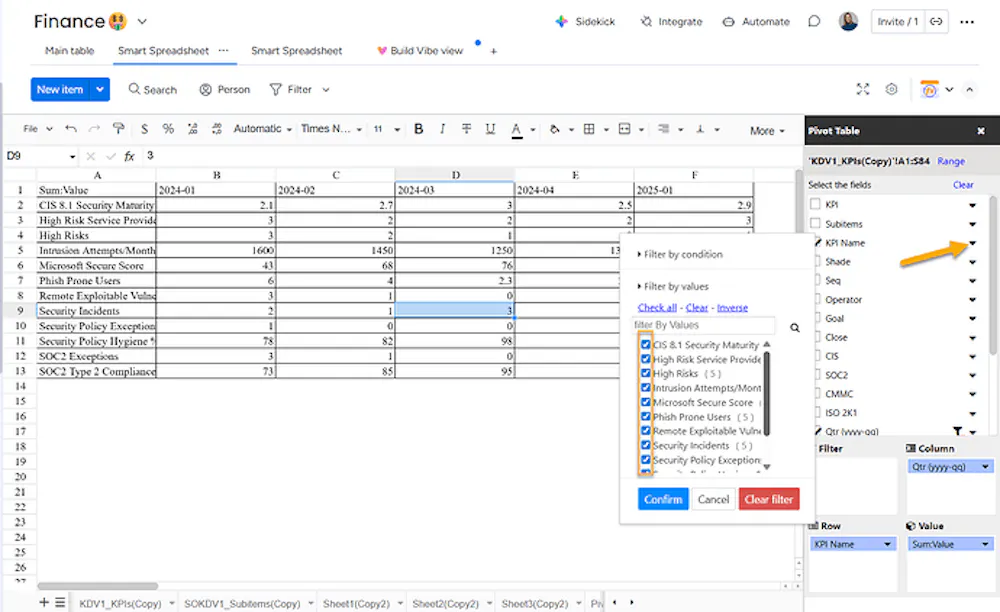Open the File menu in spreadsheet toolbar

[x=37, y=129]
